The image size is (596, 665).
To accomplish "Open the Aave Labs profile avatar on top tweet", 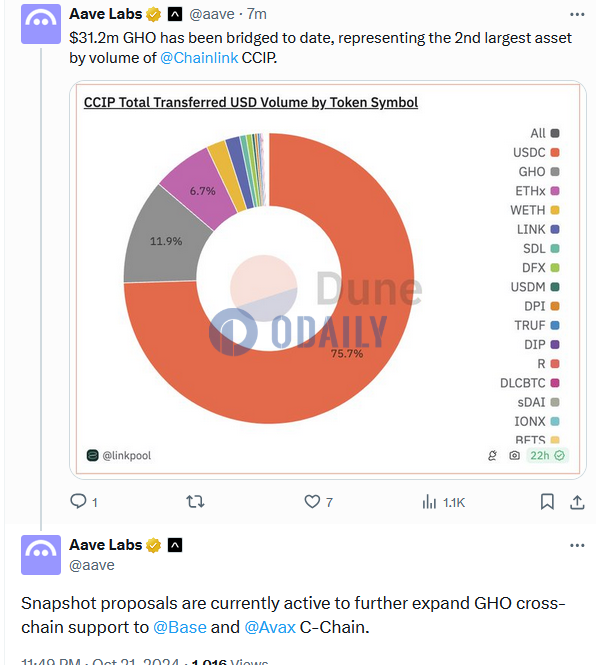I will coord(41,24).
